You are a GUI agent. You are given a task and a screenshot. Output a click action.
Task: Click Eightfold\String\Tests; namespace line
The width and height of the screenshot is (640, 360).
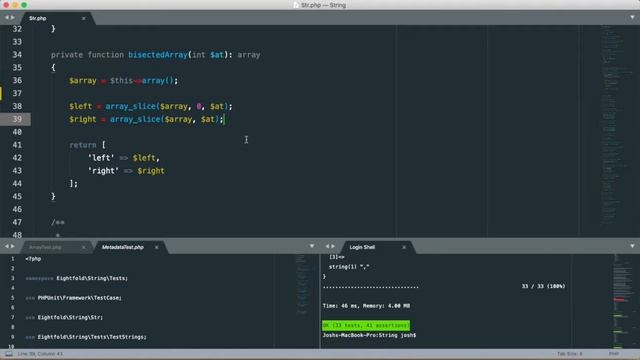coord(92,278)
